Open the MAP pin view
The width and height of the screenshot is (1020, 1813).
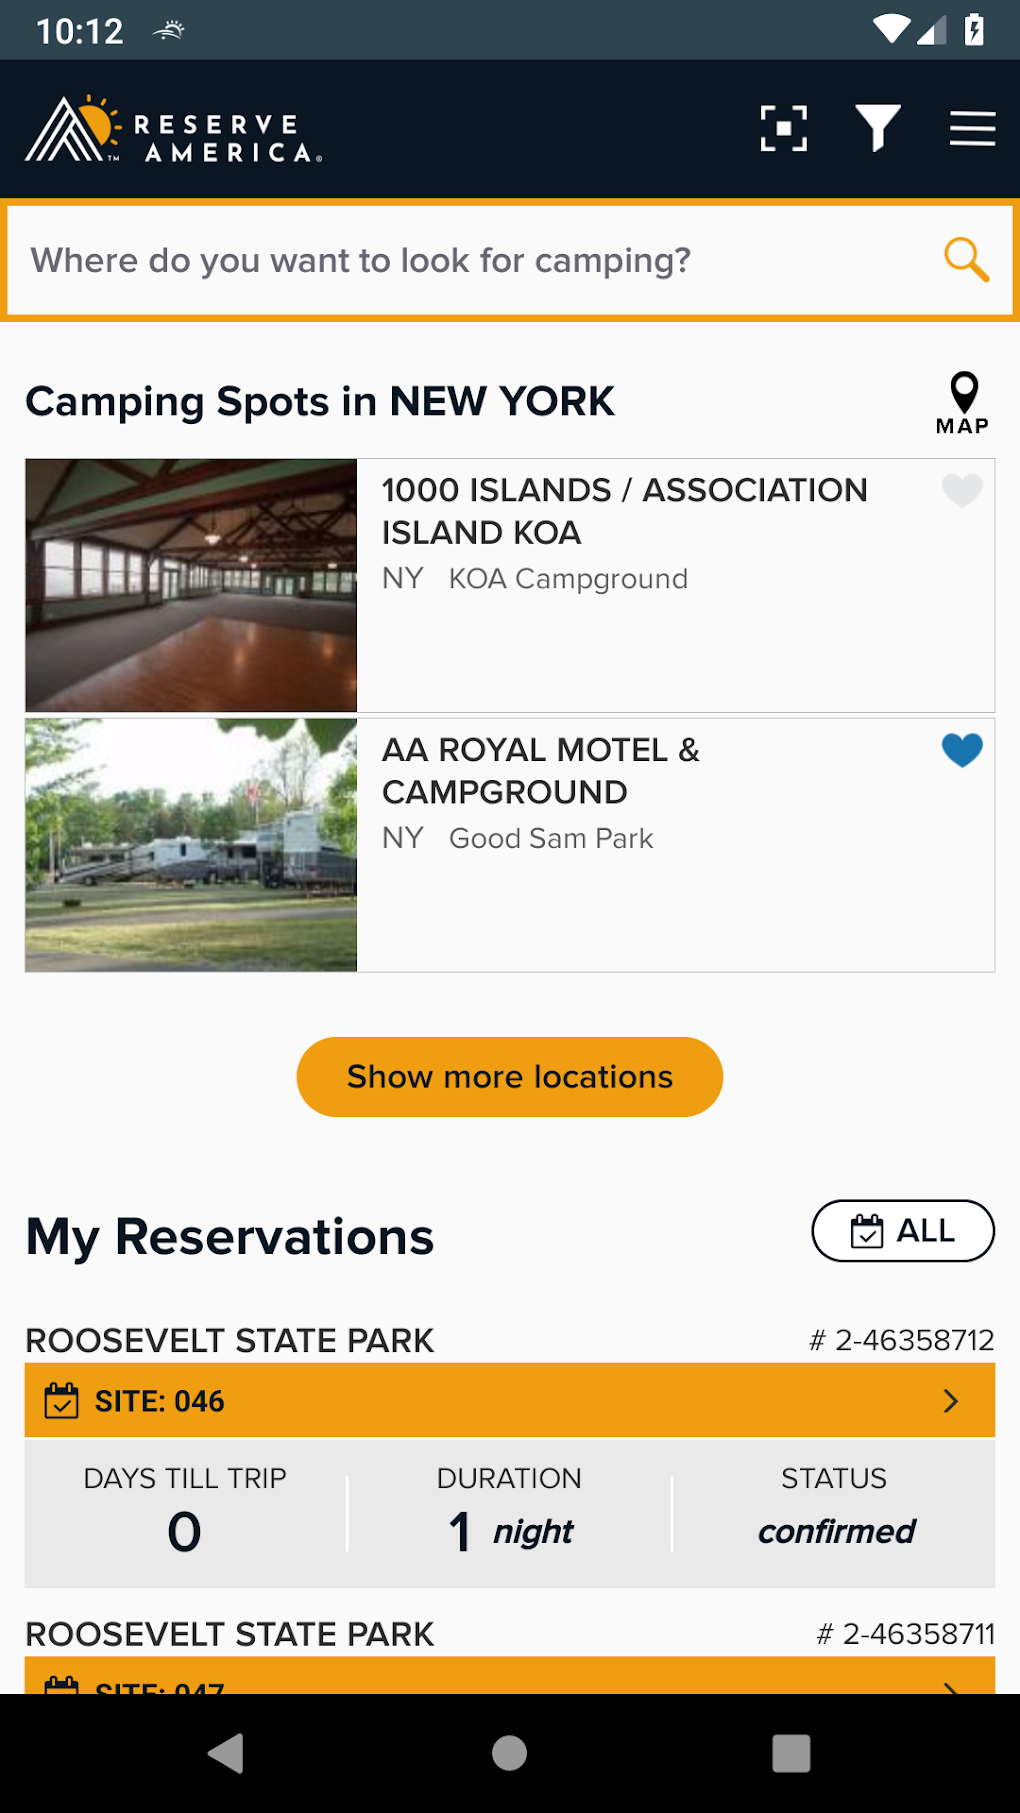[x=963, y=403]
